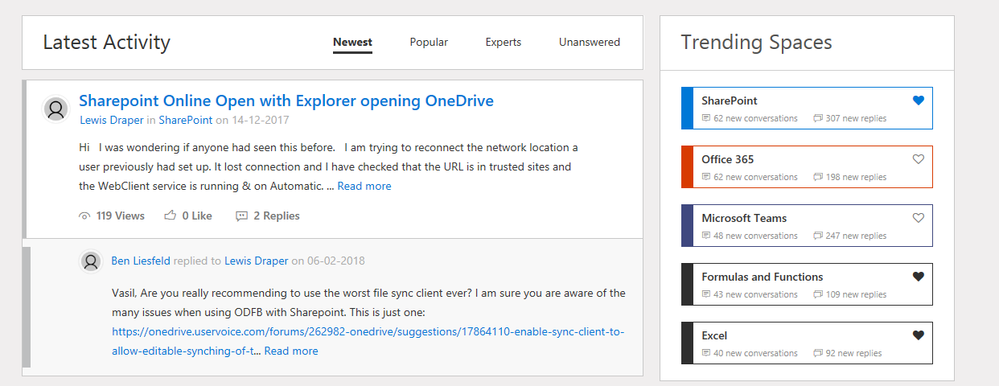Click SharePoint's '62 new conversations' text
The image size is (999, 386).
click(756, 118)
